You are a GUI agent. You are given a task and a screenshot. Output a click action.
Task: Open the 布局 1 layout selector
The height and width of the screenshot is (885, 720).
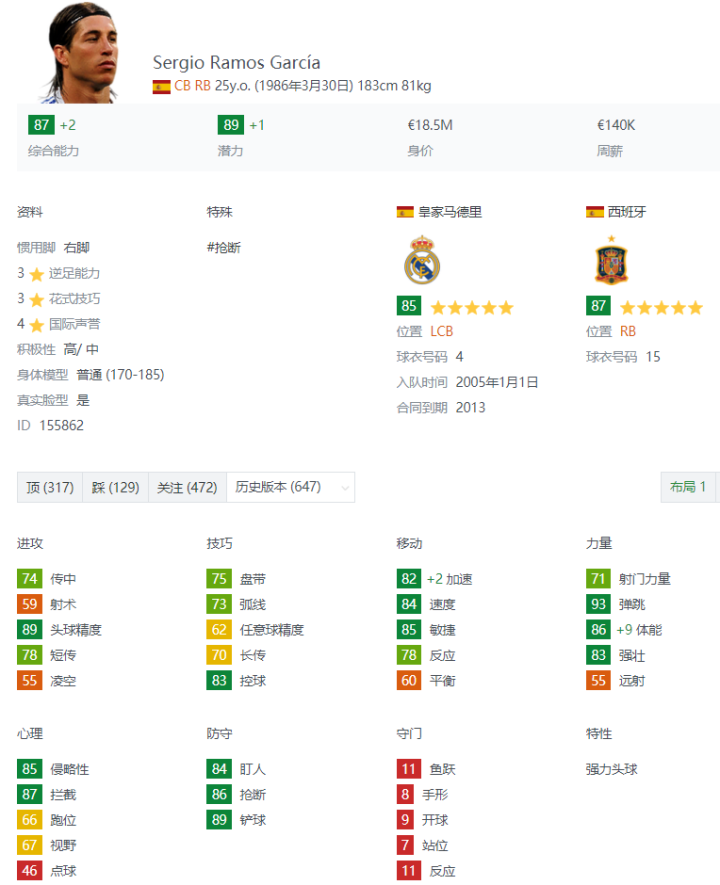689,487
